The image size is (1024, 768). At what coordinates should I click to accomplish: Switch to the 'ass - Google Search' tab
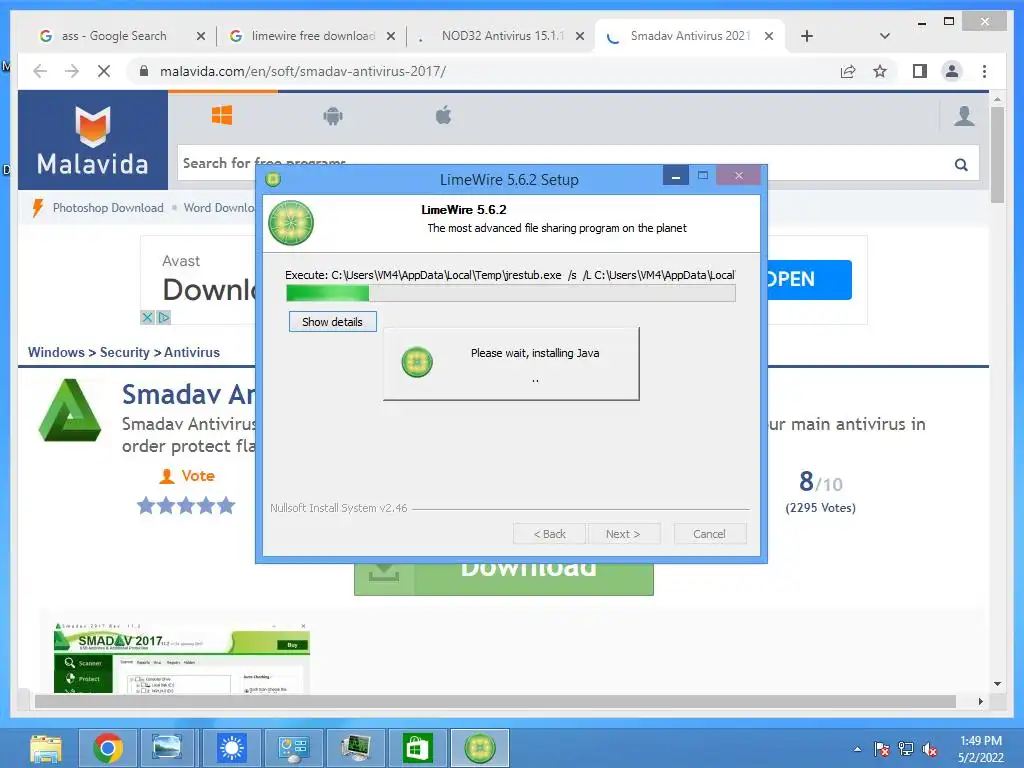(114, 36)
